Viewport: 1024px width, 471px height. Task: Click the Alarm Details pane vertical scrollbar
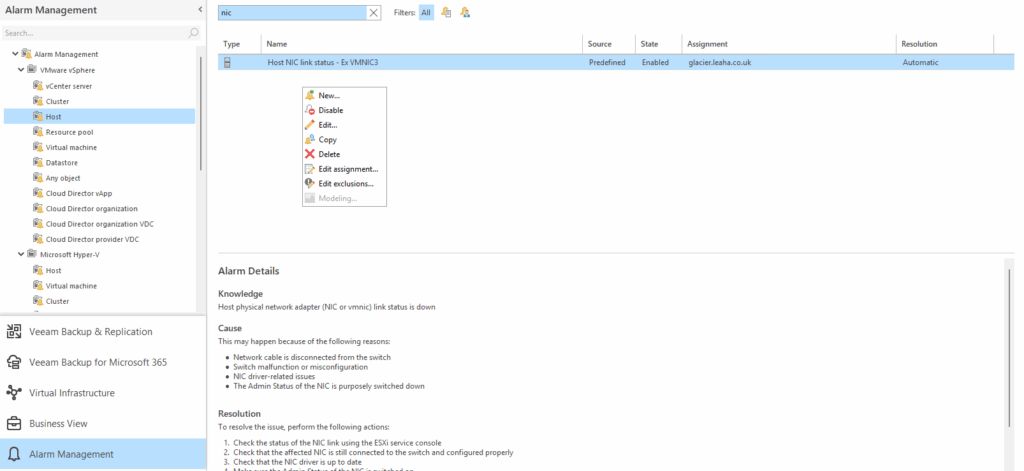[1009, 349]
